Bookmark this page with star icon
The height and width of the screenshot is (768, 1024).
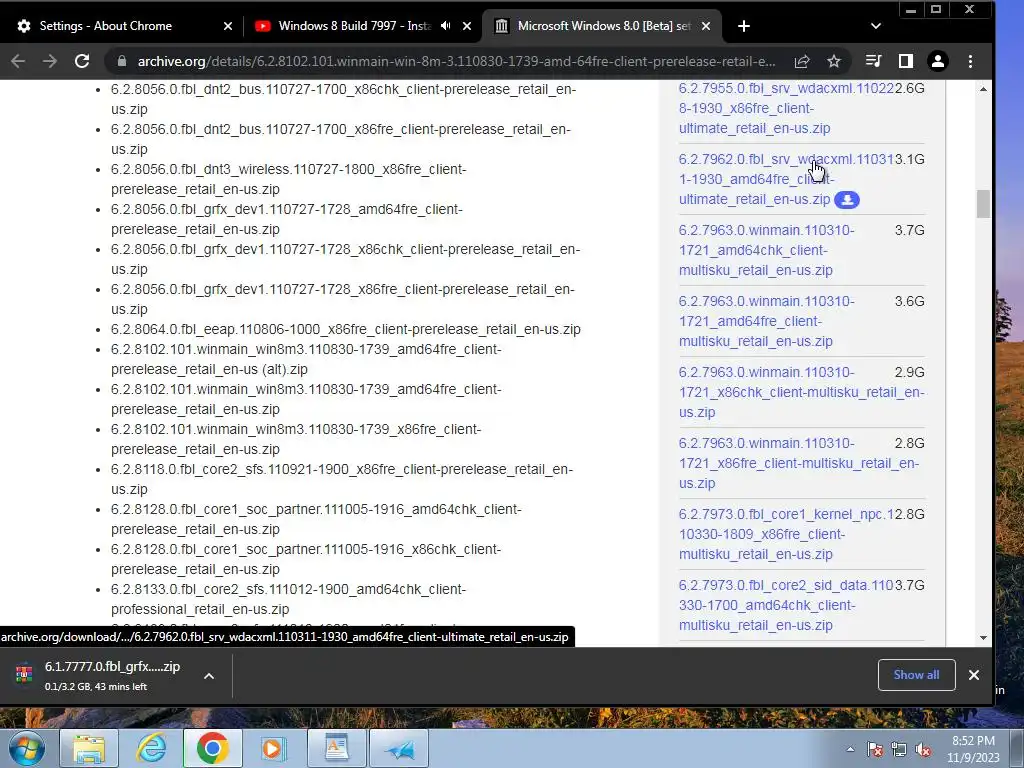pyautogui.click(x=834, y=61)
